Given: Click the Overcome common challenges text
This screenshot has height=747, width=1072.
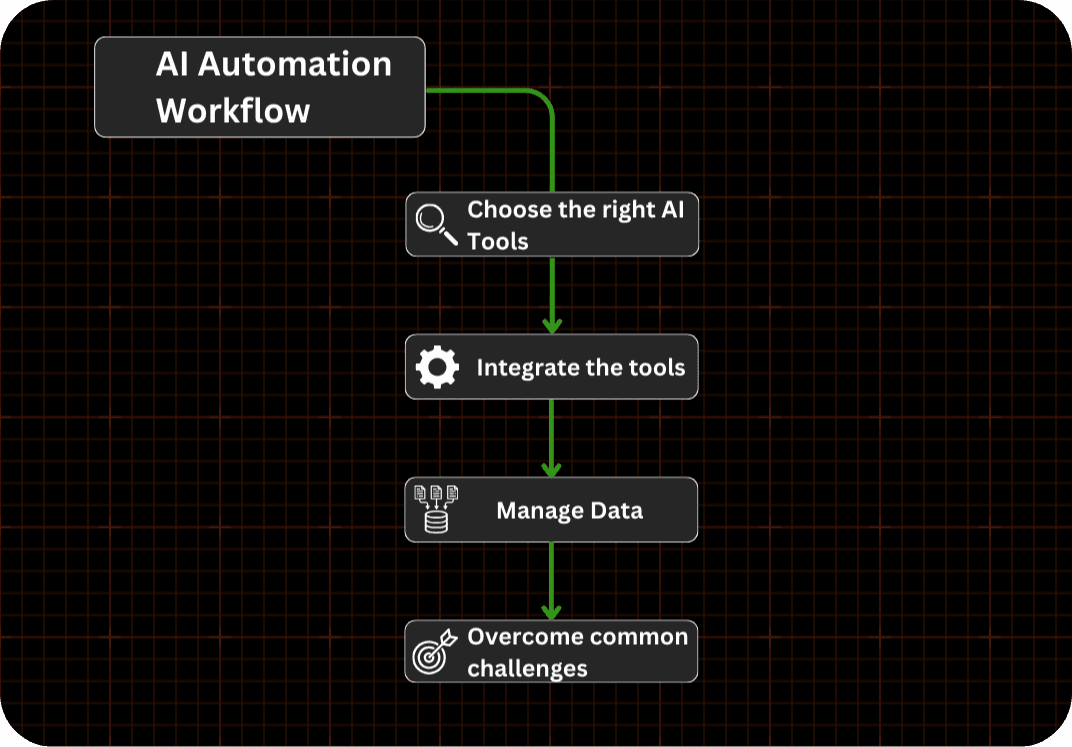Looking at the screenshot, I should [577, 652].
